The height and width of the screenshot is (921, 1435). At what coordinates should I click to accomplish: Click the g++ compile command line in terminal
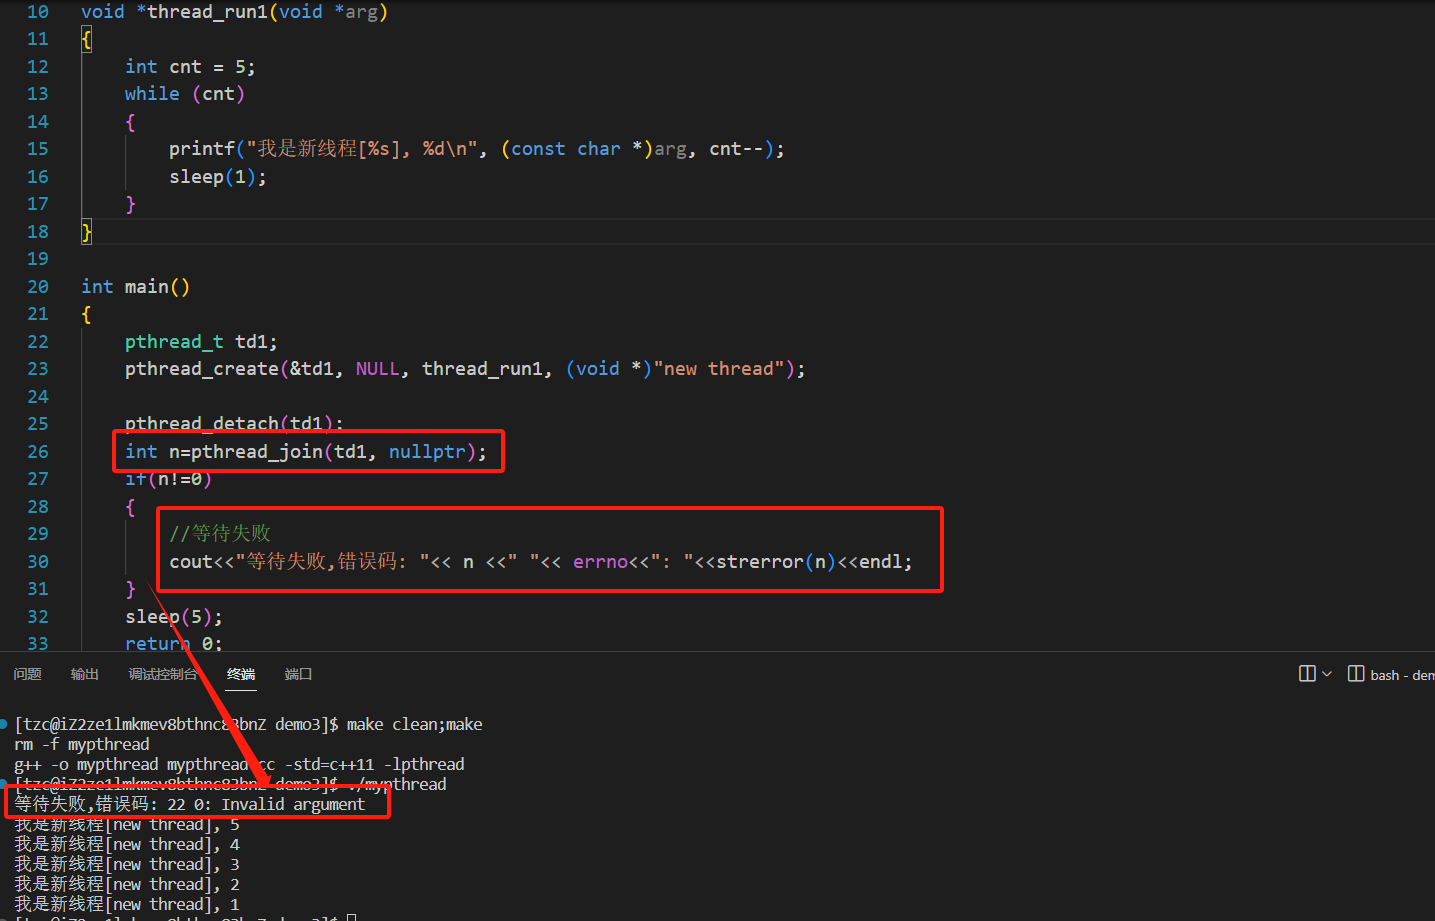(x=239, y=764)
